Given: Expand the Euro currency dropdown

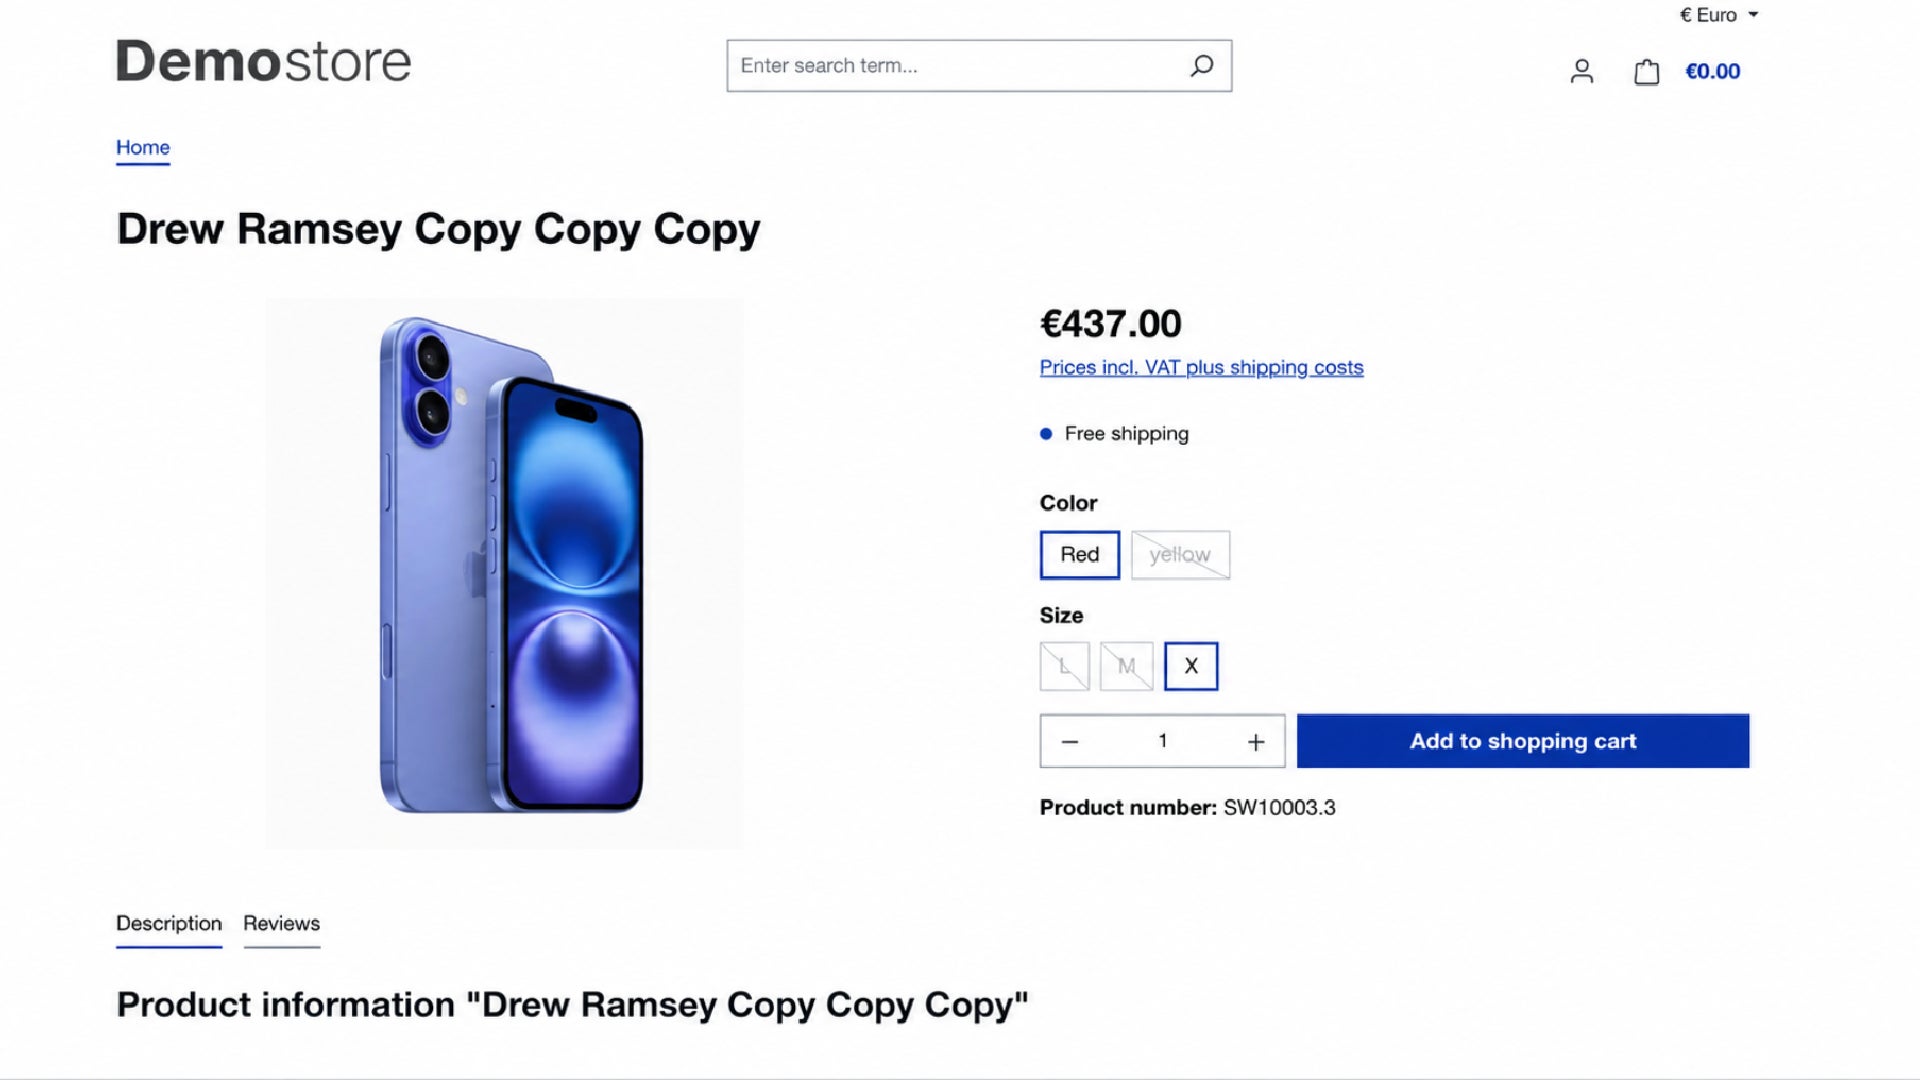Looking at the screenshot, I should 1718,15.
